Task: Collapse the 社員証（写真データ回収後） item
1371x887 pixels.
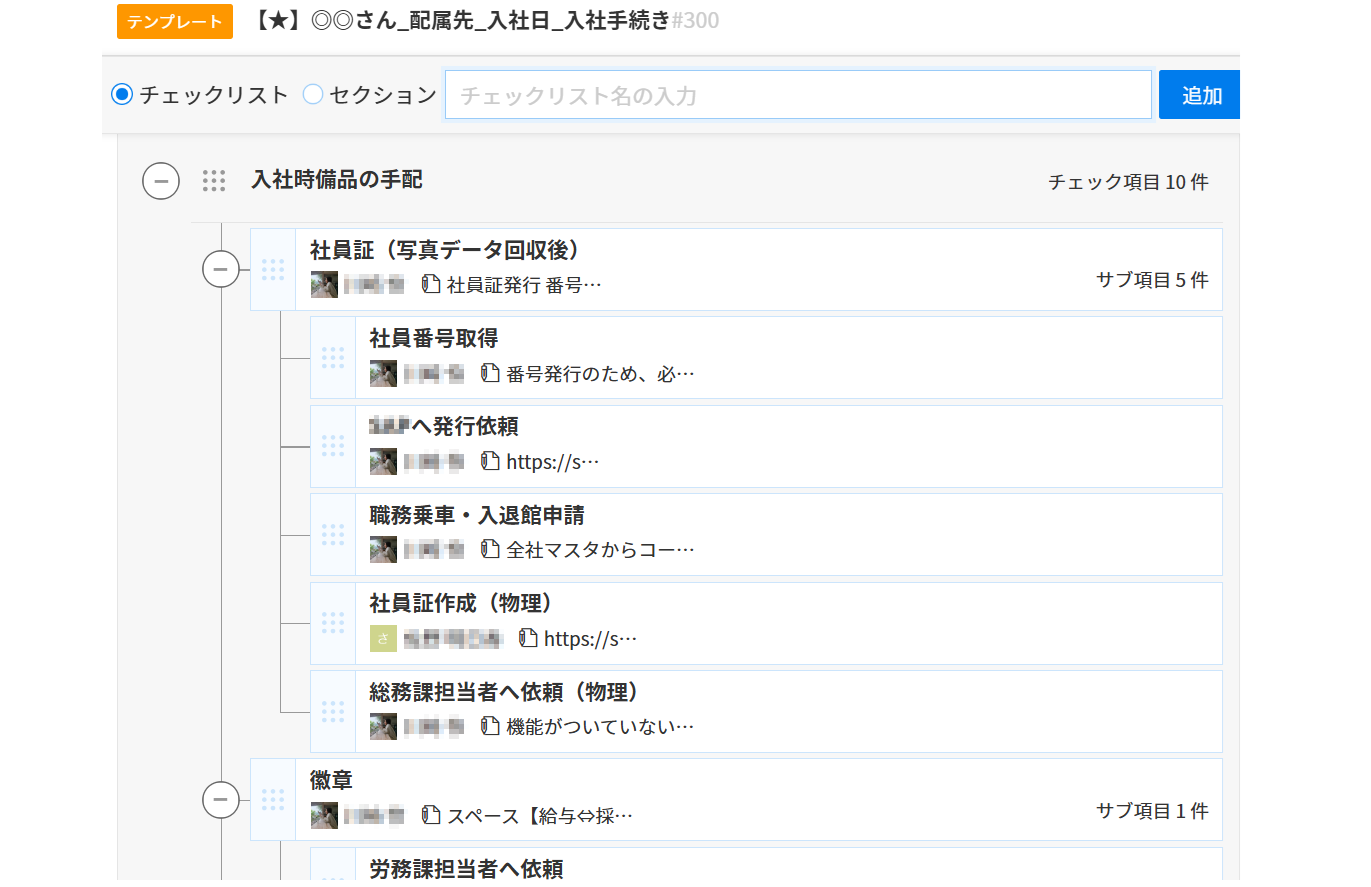Action: (221, 269)
